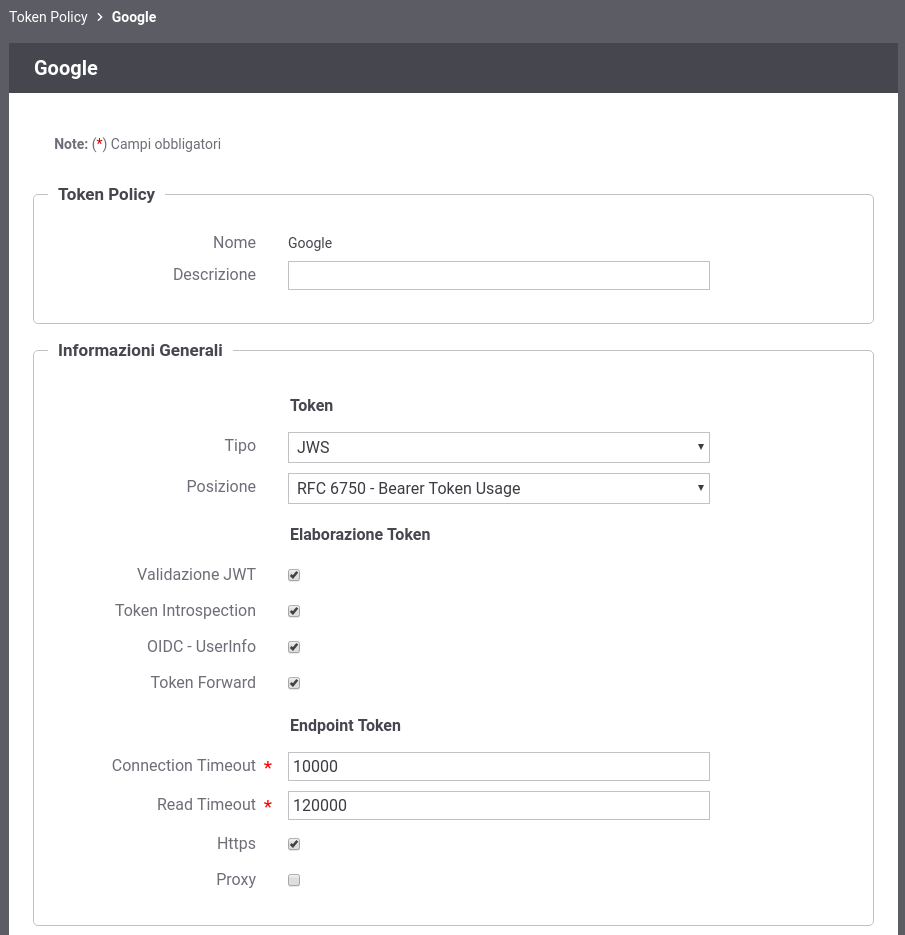This screenshot has height=935, width=905.
Task: Click the Posizione label
Action: tap(221, 487)
